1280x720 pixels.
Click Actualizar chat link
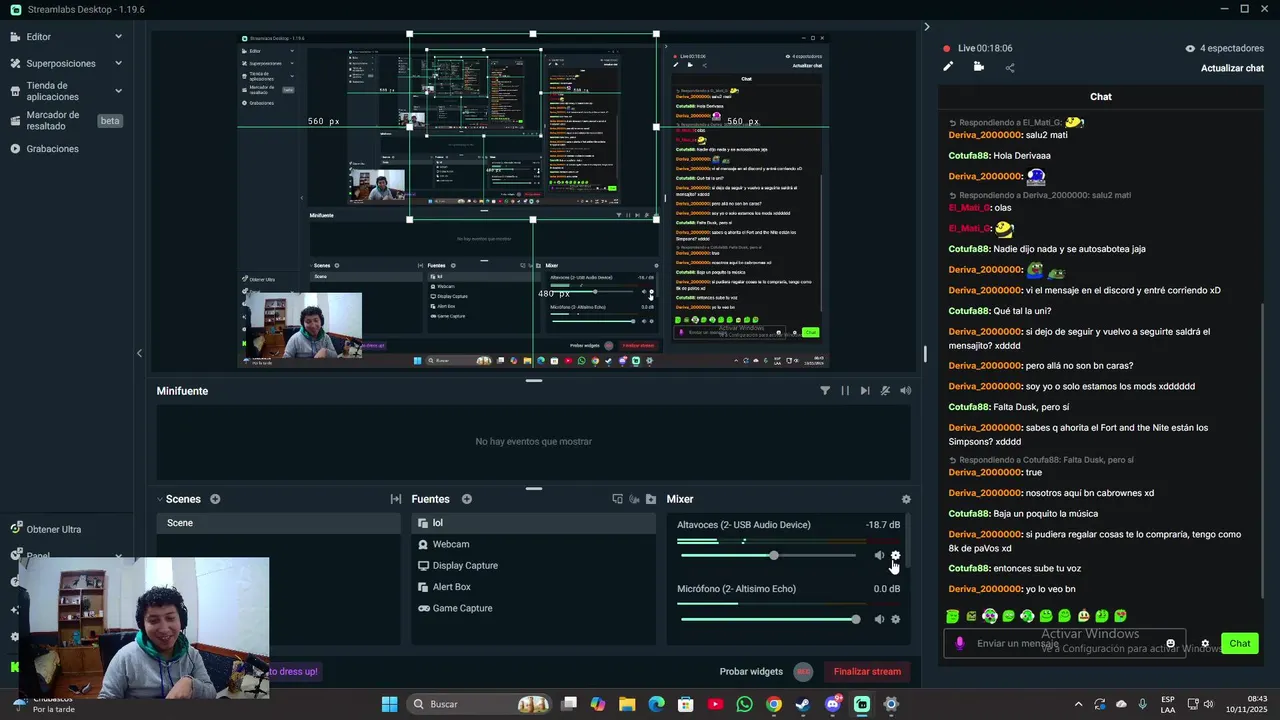pyautogui.click(x=1232, y=68)
